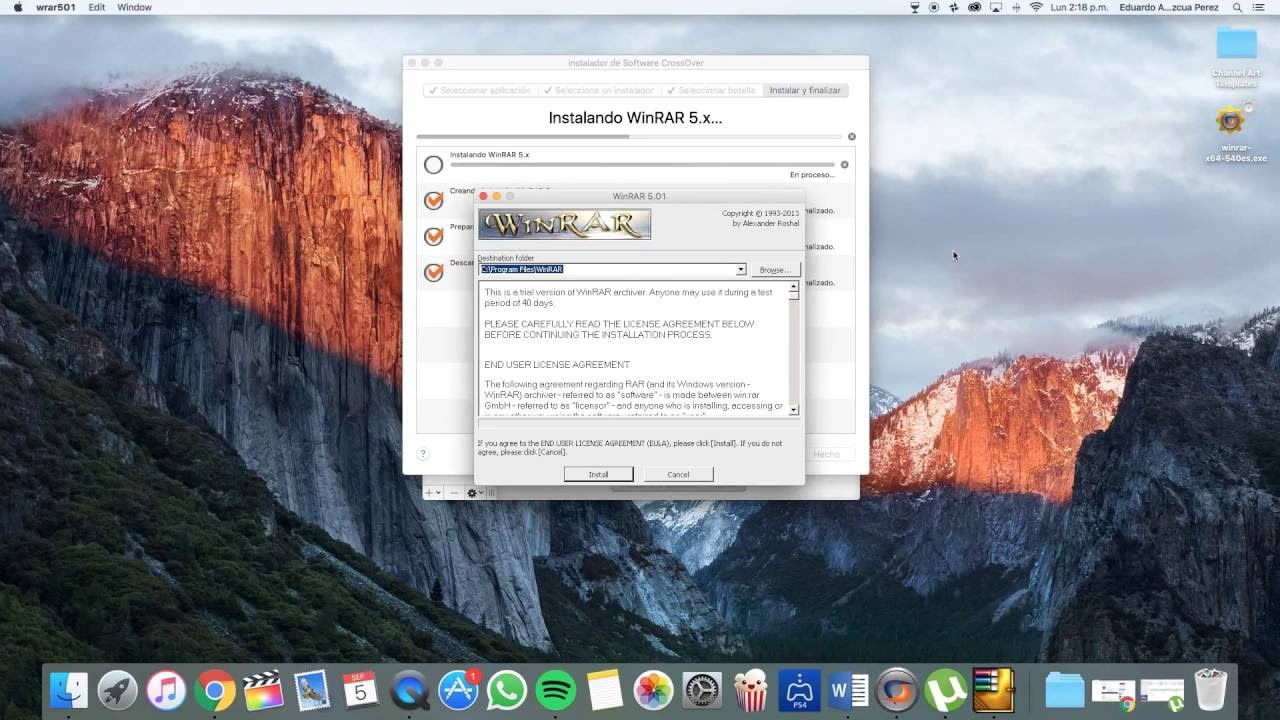The width and height of the screenshot is (1280, 720).
Task: Click the END USER LICENSE AGREEMENT heading
Action: pos(557,365)
